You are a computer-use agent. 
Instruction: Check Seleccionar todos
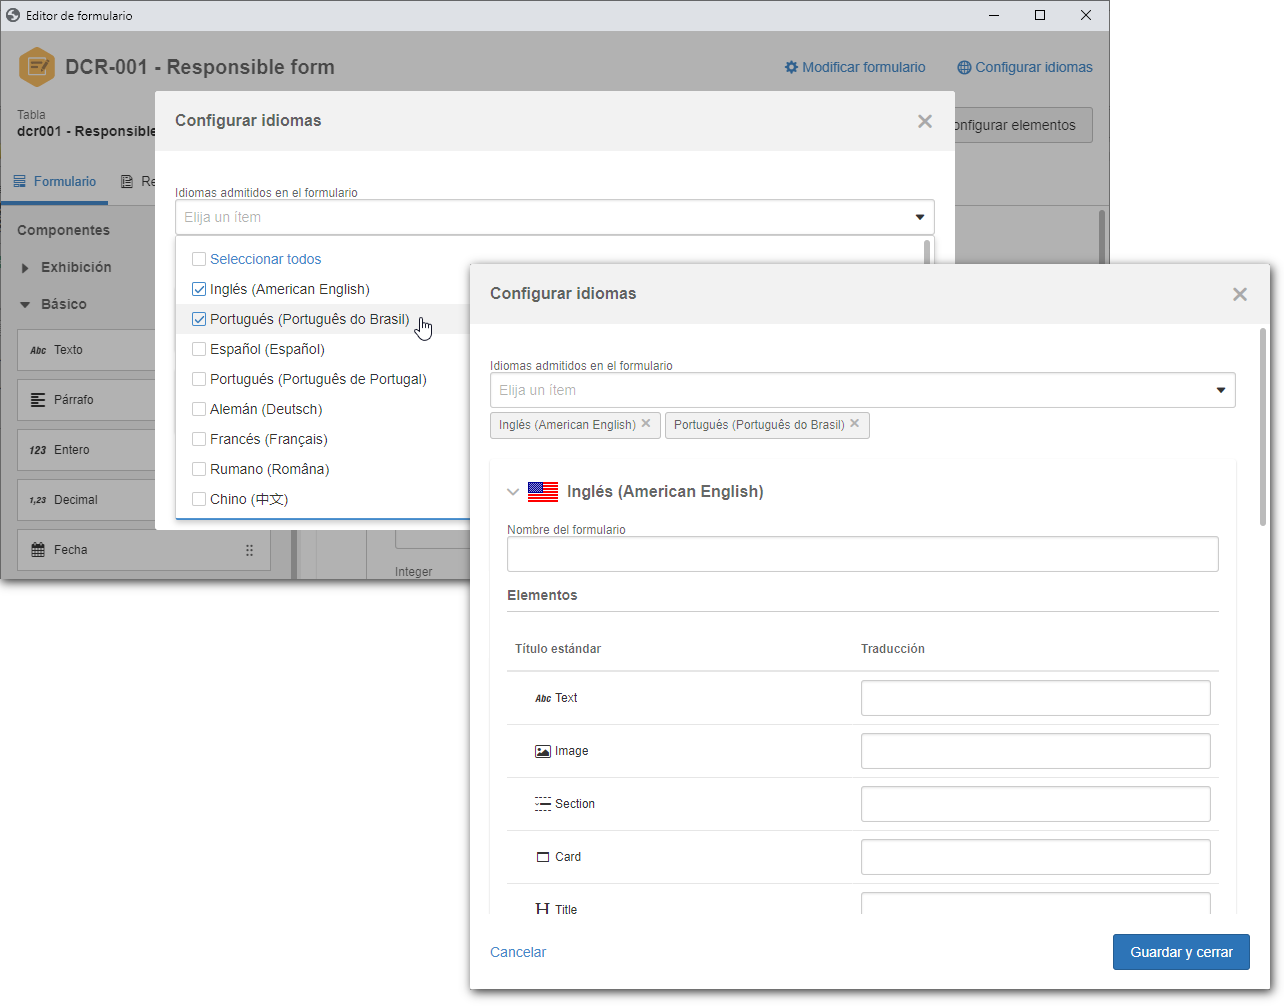click(x=199, y=259)
